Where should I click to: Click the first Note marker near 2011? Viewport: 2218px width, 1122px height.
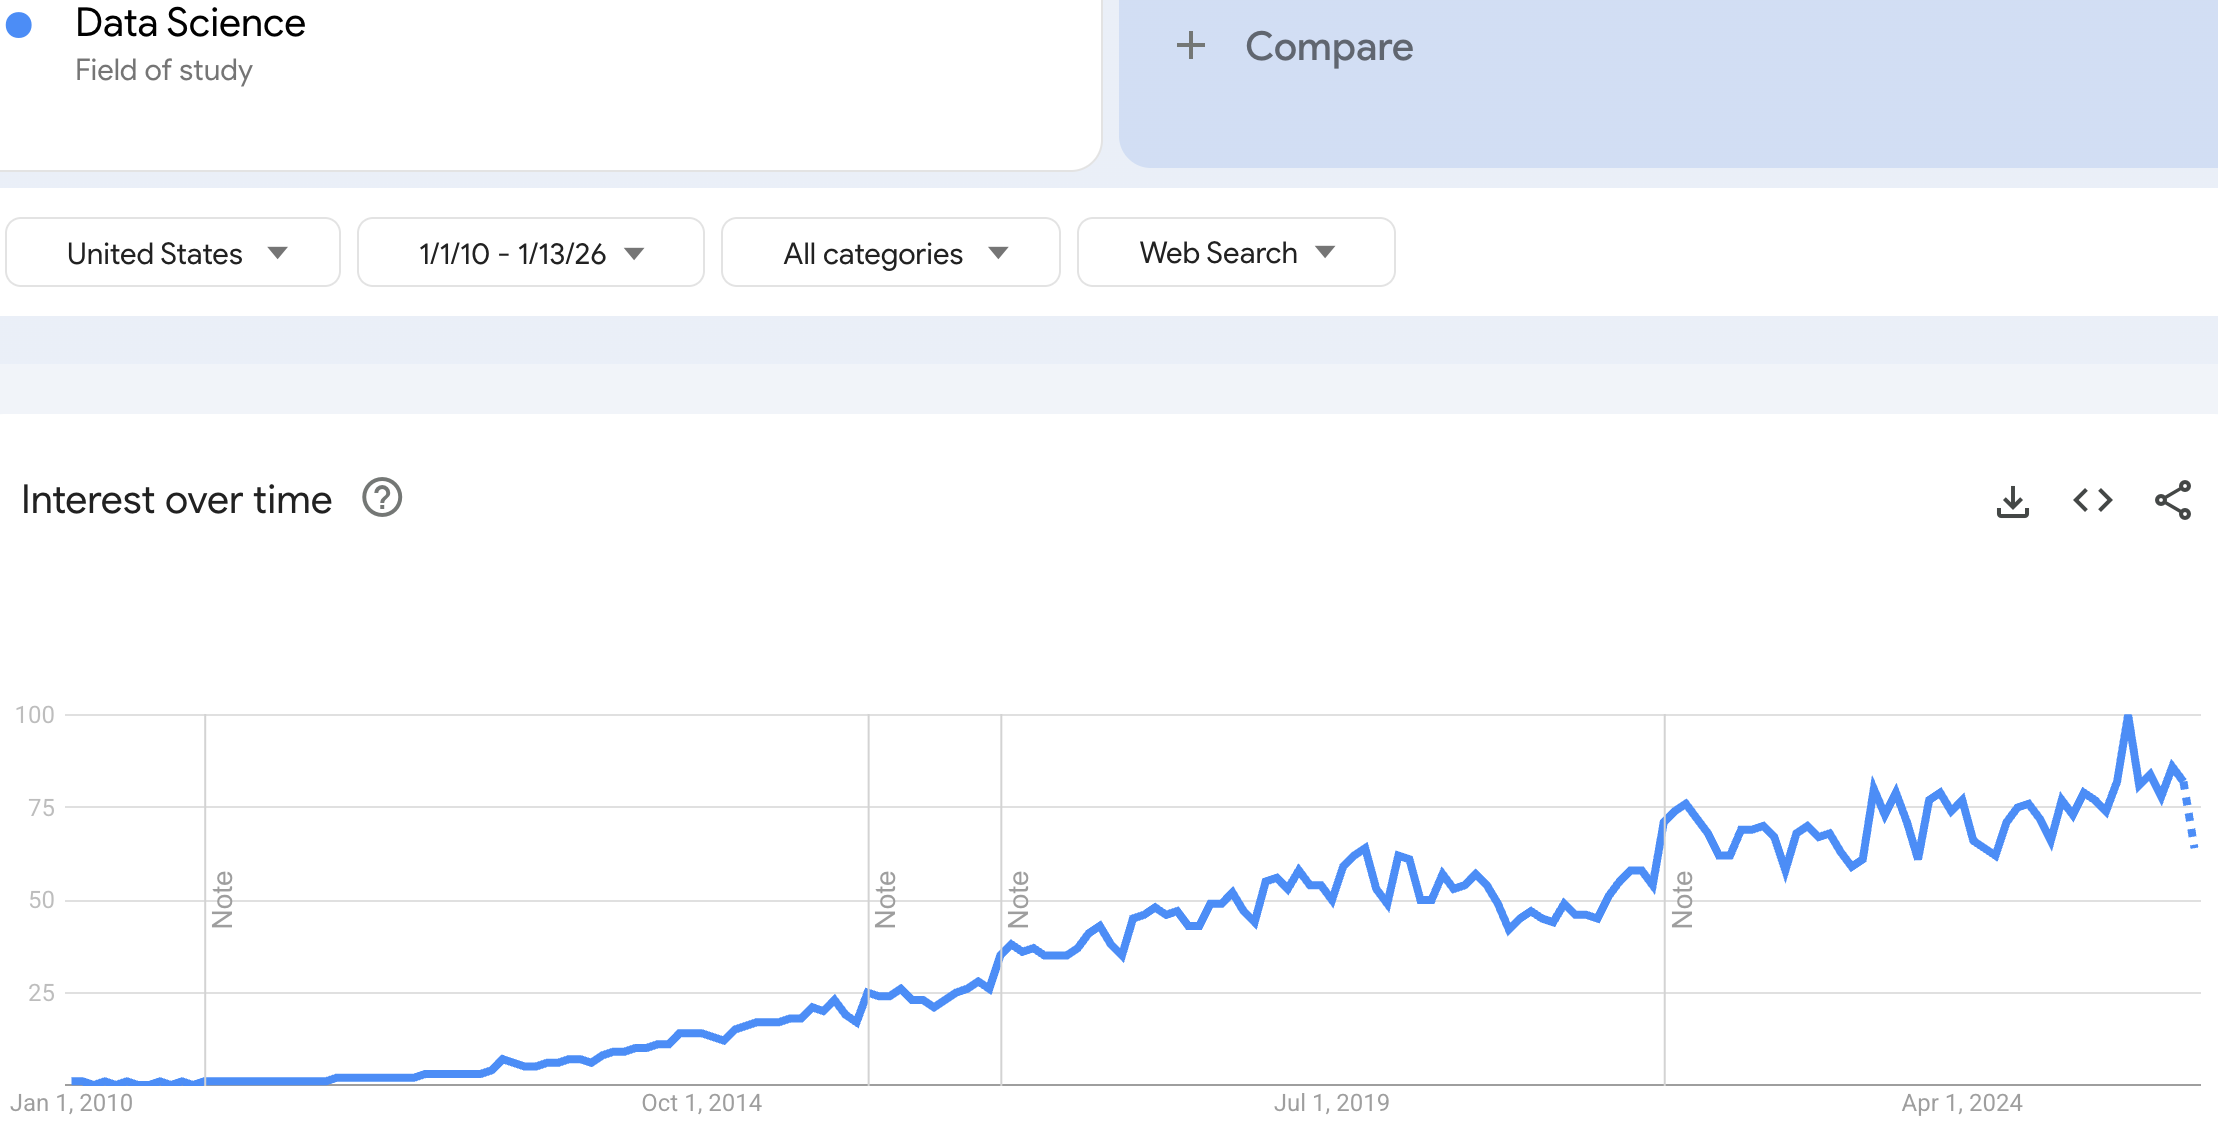point(222,899)
